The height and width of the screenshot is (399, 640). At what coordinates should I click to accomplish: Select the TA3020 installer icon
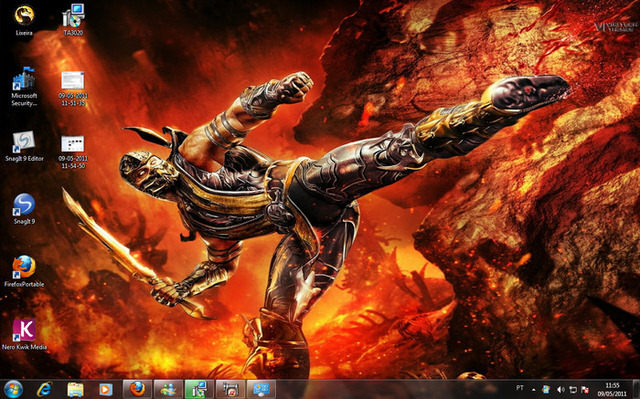[x=73, y=20]
